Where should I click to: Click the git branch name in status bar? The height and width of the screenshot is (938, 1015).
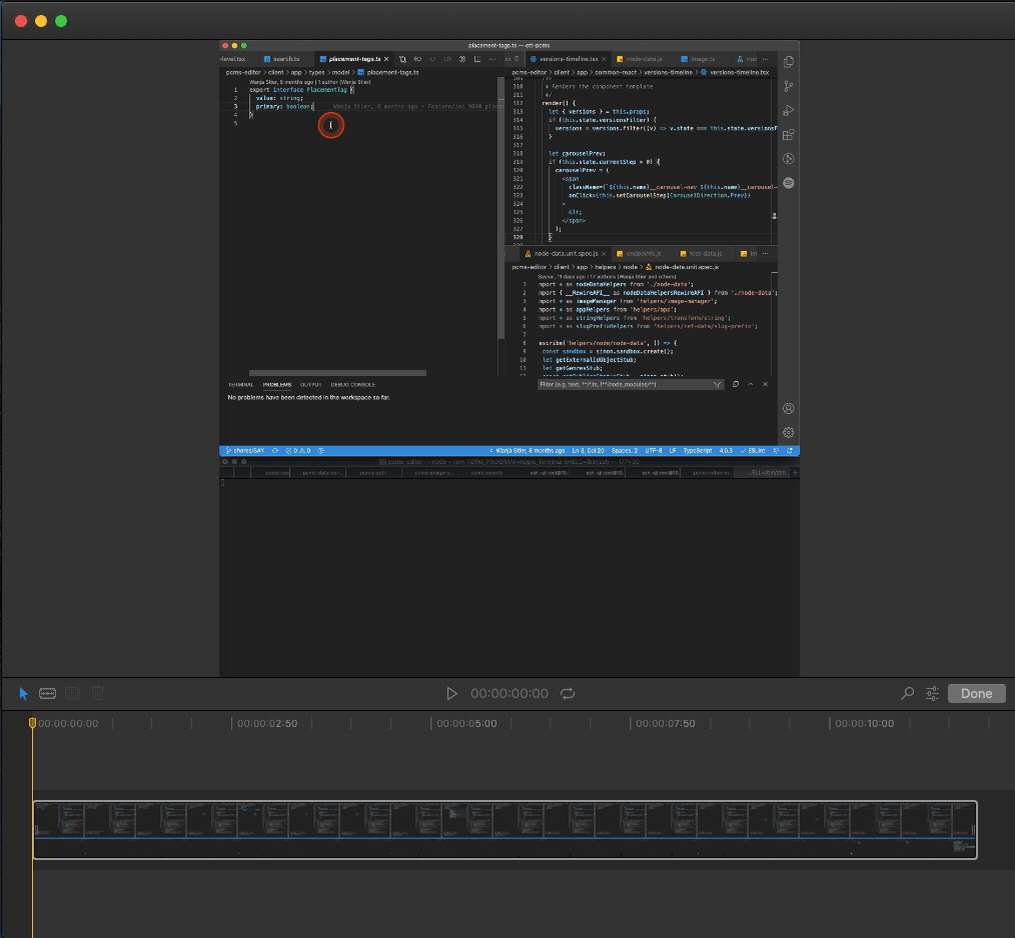(245, 451)
